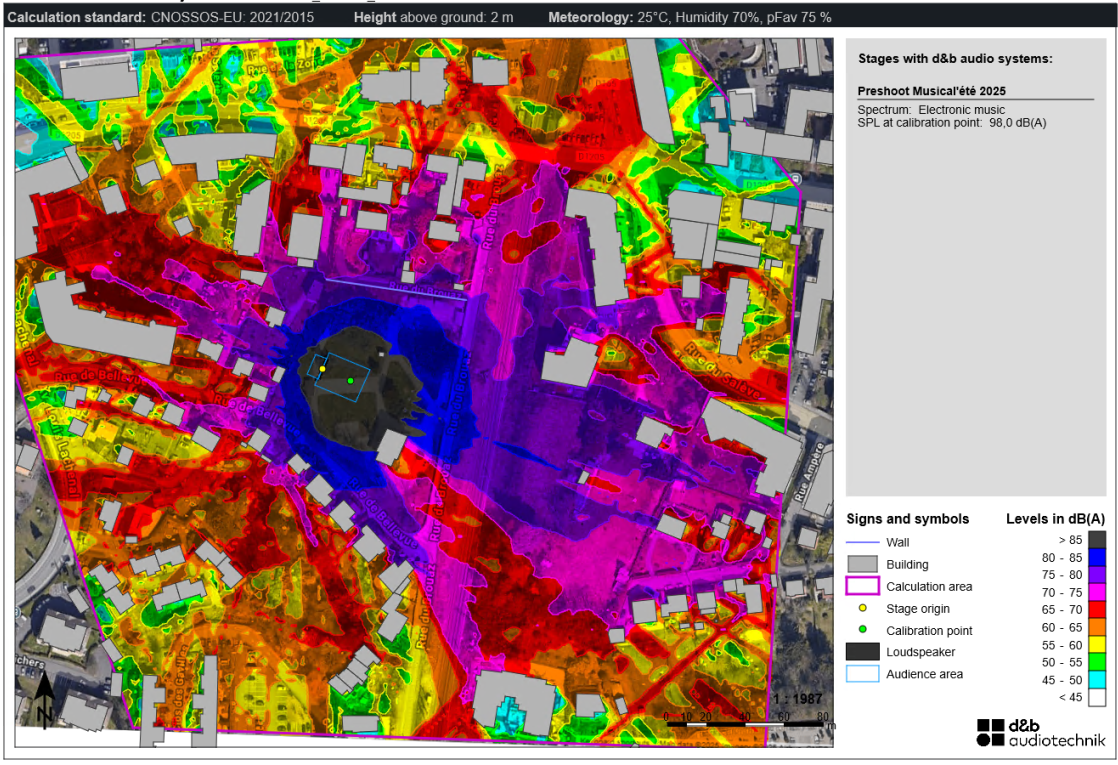Pick the 65 - 70 dB red swatch
Screen dimensions: 1118x765
pos(1097,610)
